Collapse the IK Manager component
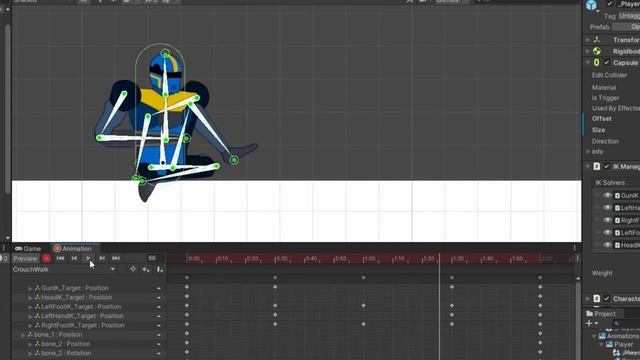The height and width of the screenshot is (360, 640). coord(588,166)
